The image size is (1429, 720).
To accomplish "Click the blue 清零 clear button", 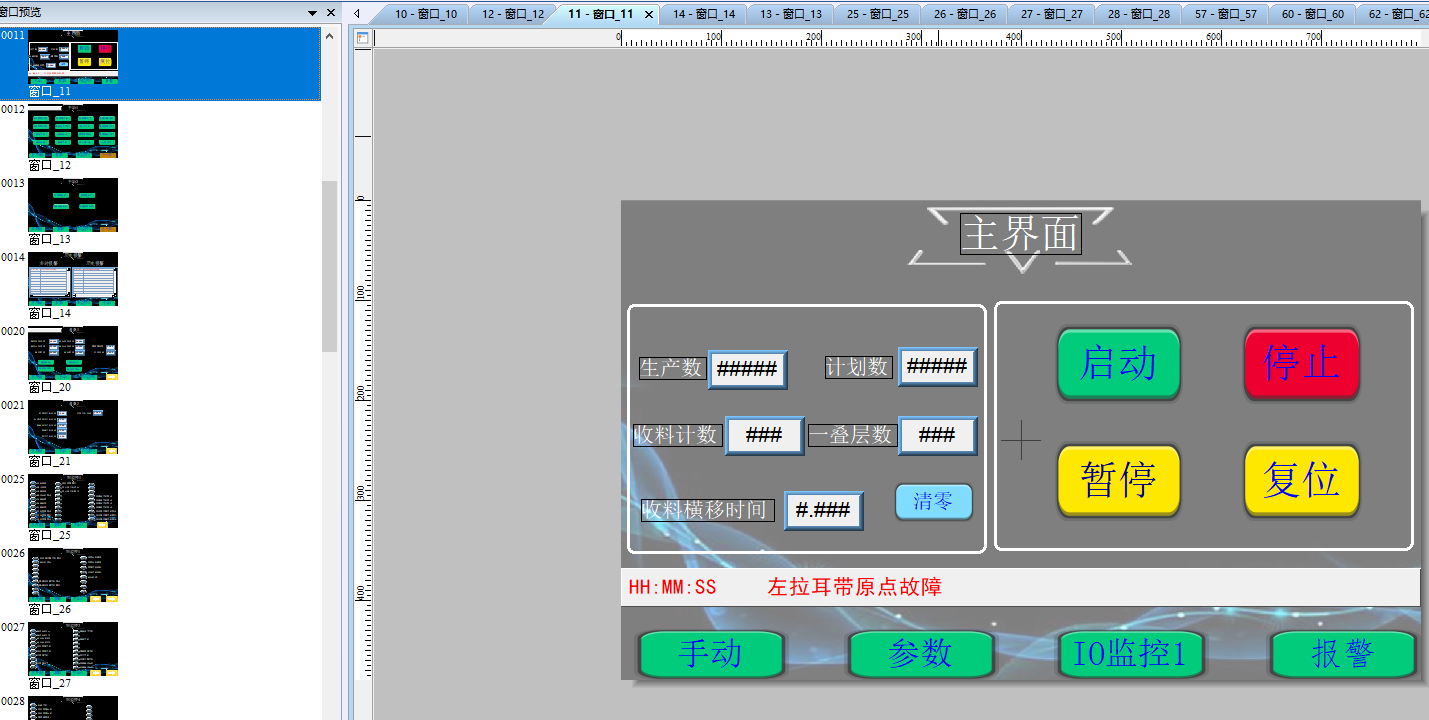I will tap(933, 502).
